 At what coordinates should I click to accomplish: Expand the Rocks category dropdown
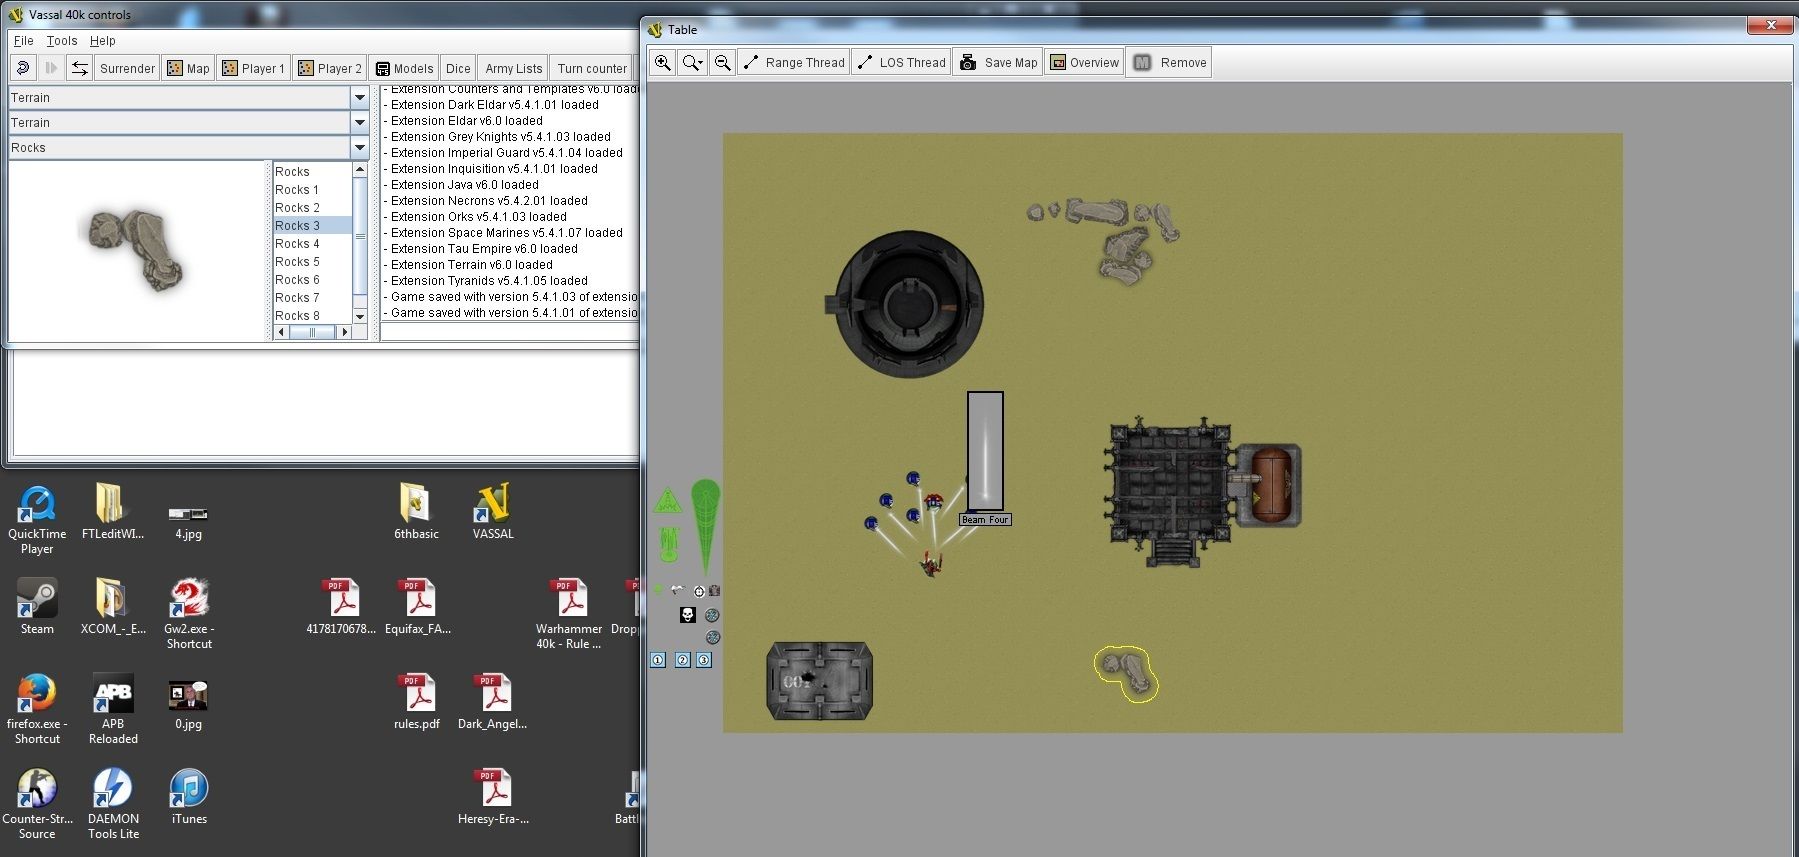point(360,147)
